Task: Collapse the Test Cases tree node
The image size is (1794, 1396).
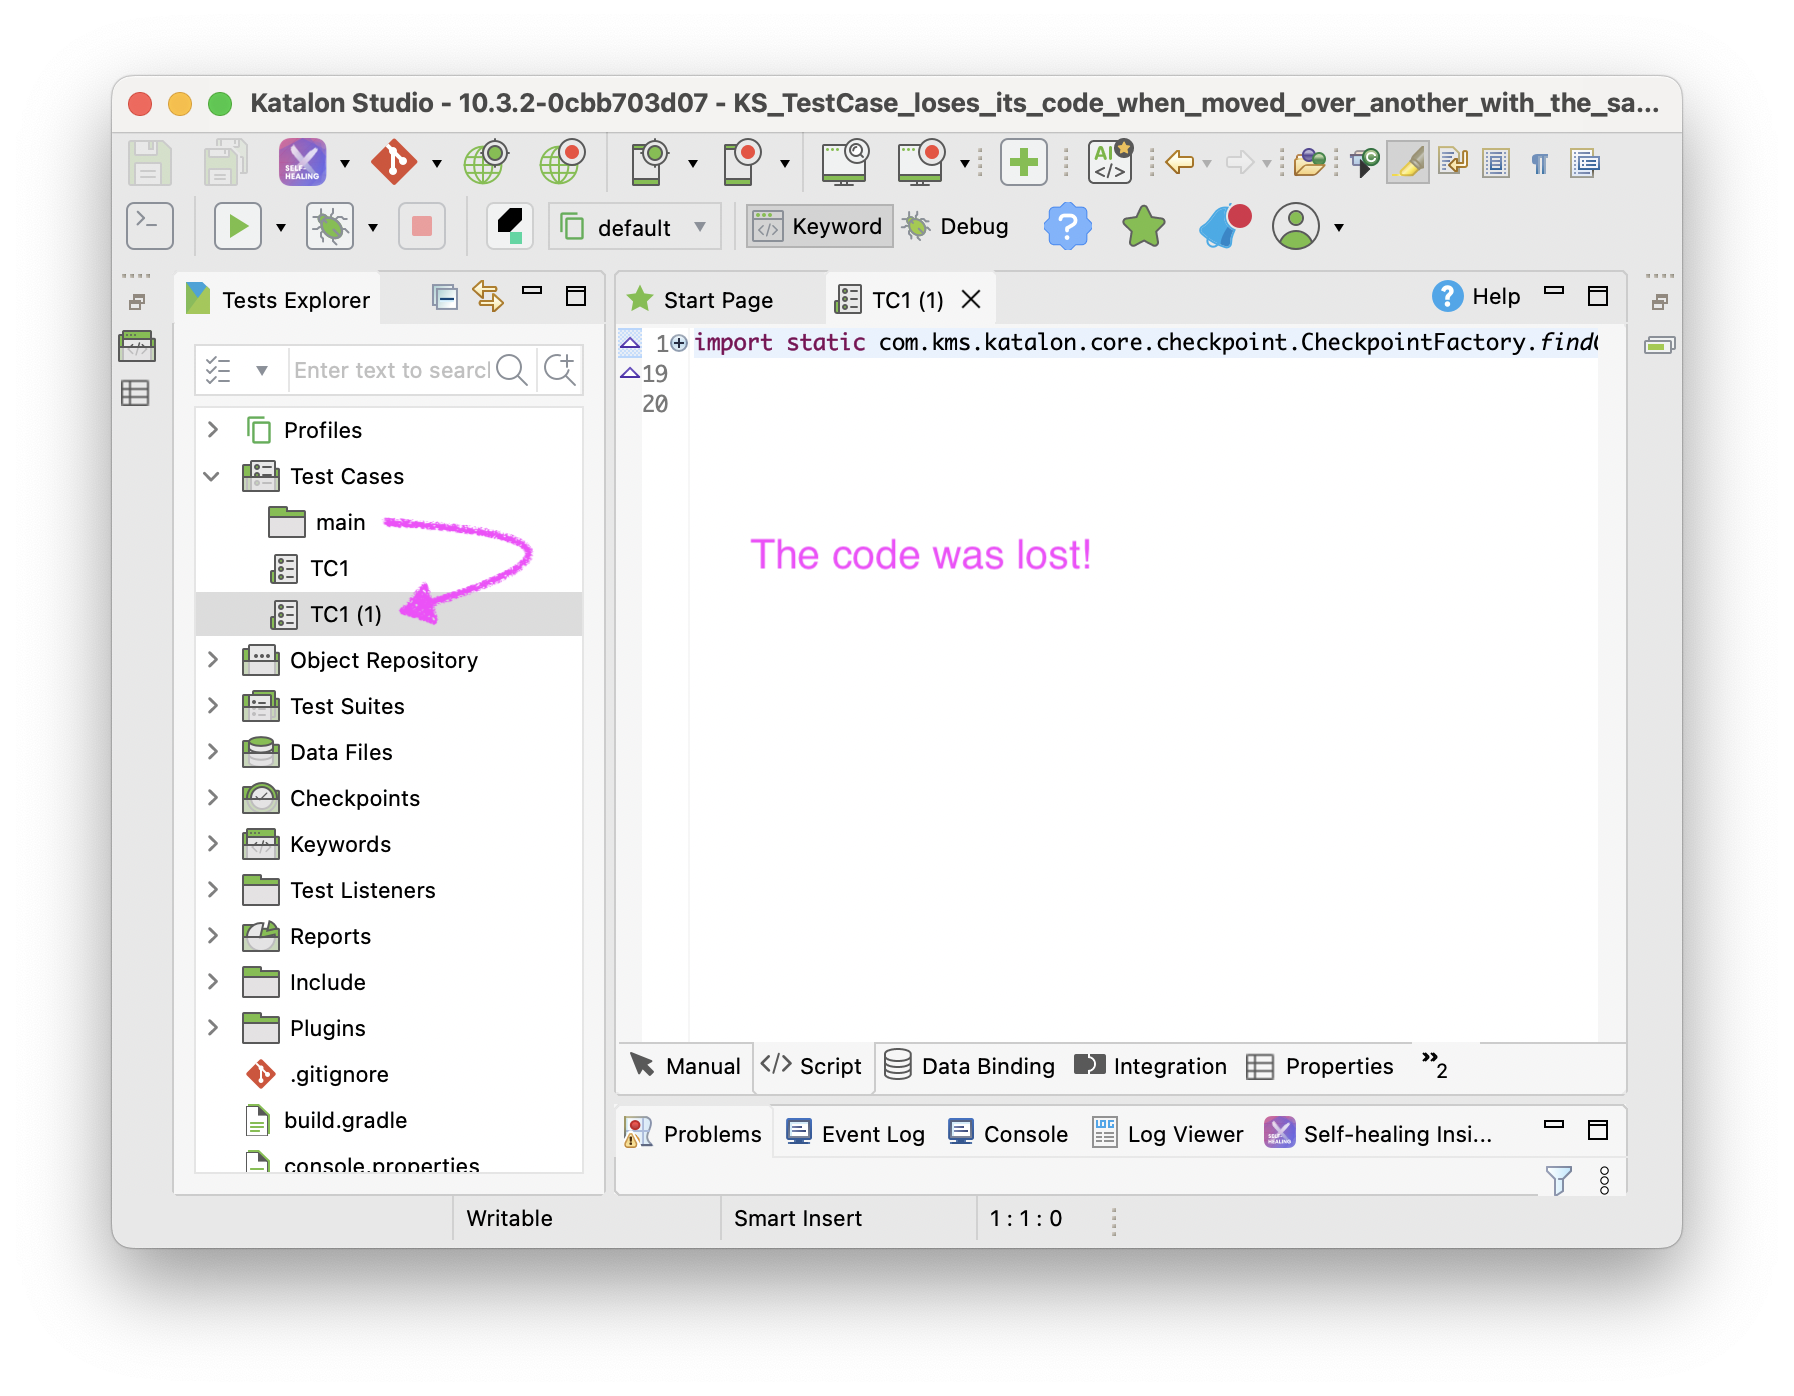Action: (x=212, y=476)
